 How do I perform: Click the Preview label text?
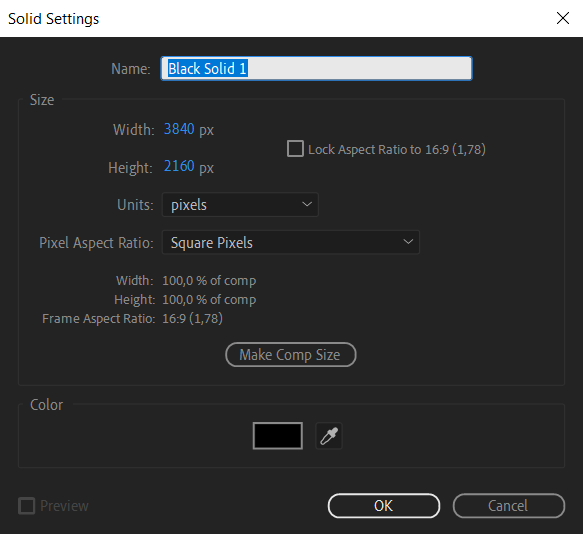[64, 506]
